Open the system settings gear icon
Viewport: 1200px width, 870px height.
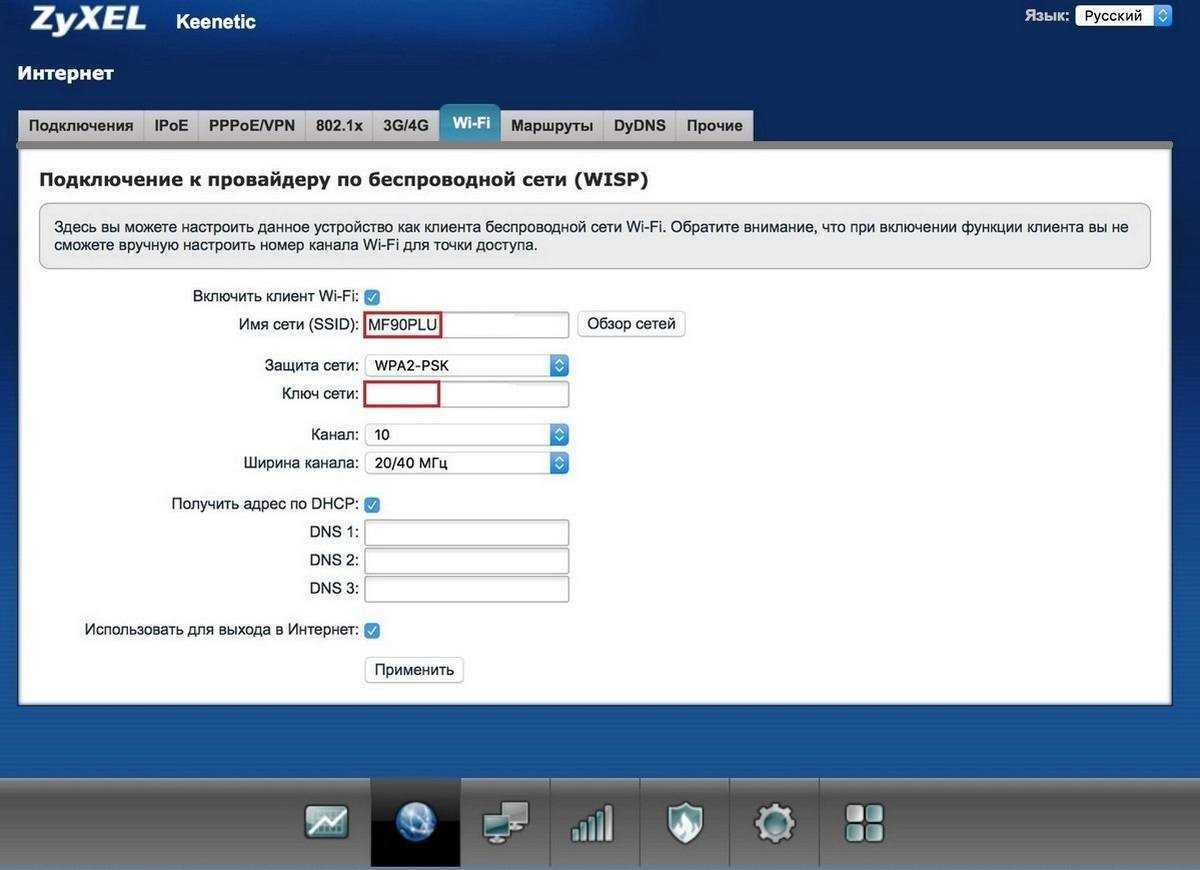point(774,823)
